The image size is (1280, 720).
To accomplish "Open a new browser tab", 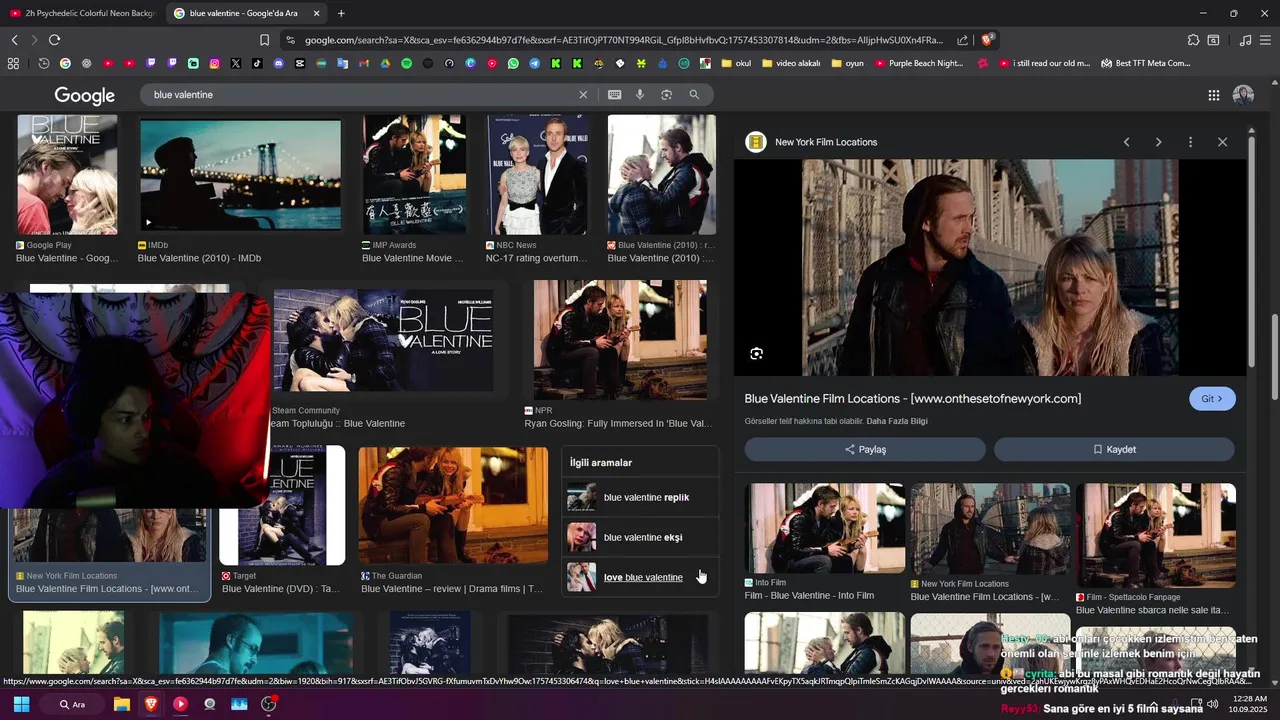I will [341, 13].
